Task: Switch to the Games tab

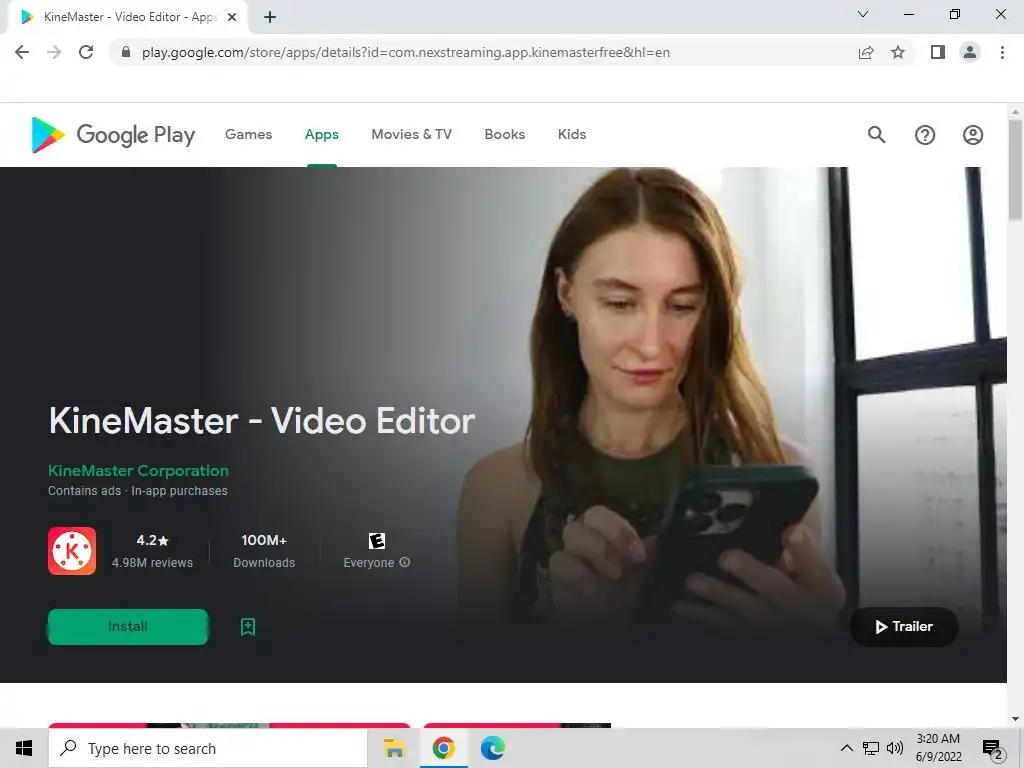Action: click(248, 135)
